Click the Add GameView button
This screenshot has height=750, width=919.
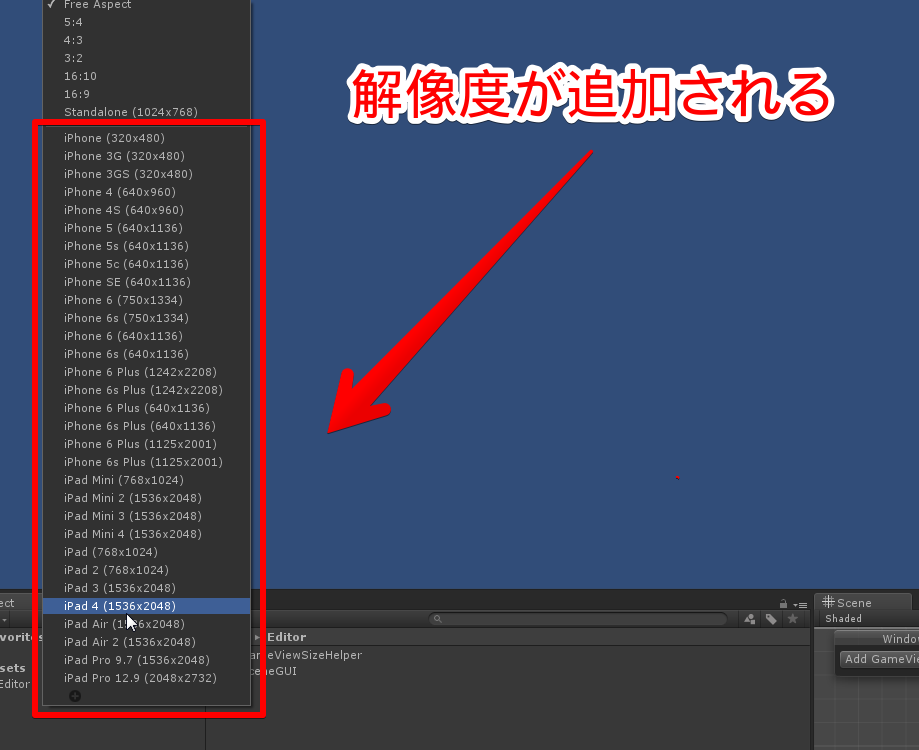tap(879, 659)
